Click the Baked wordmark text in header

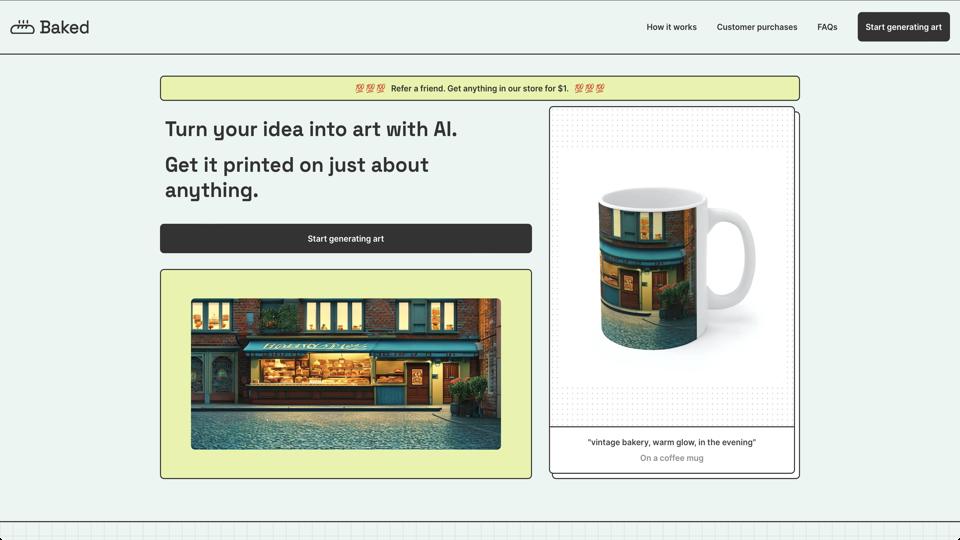pos(64,27)
